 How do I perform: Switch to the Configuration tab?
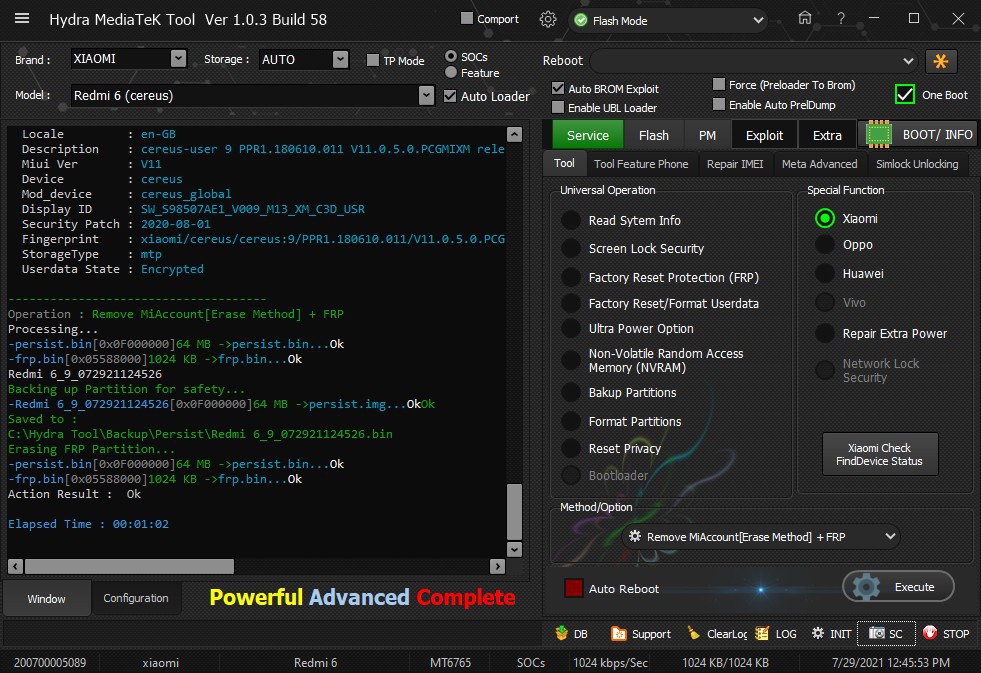(136, 598)
